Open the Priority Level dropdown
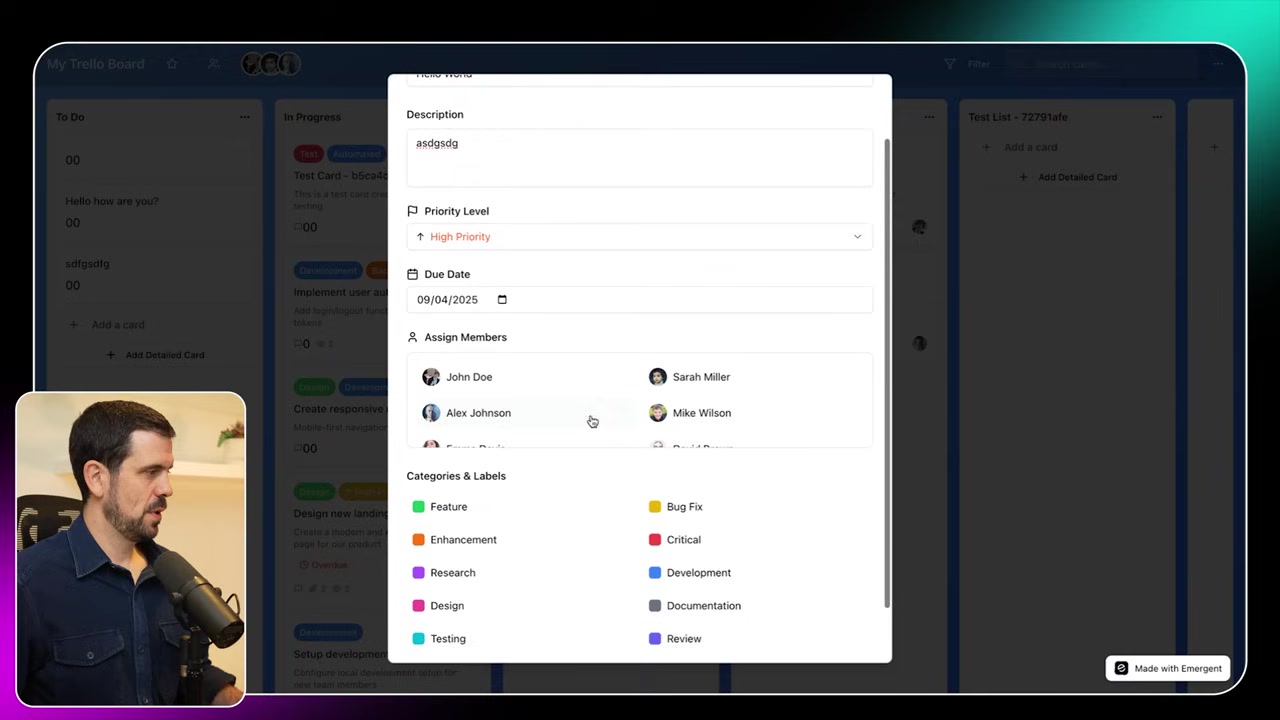Screen dimensions: 1280x720 point(639,237)
